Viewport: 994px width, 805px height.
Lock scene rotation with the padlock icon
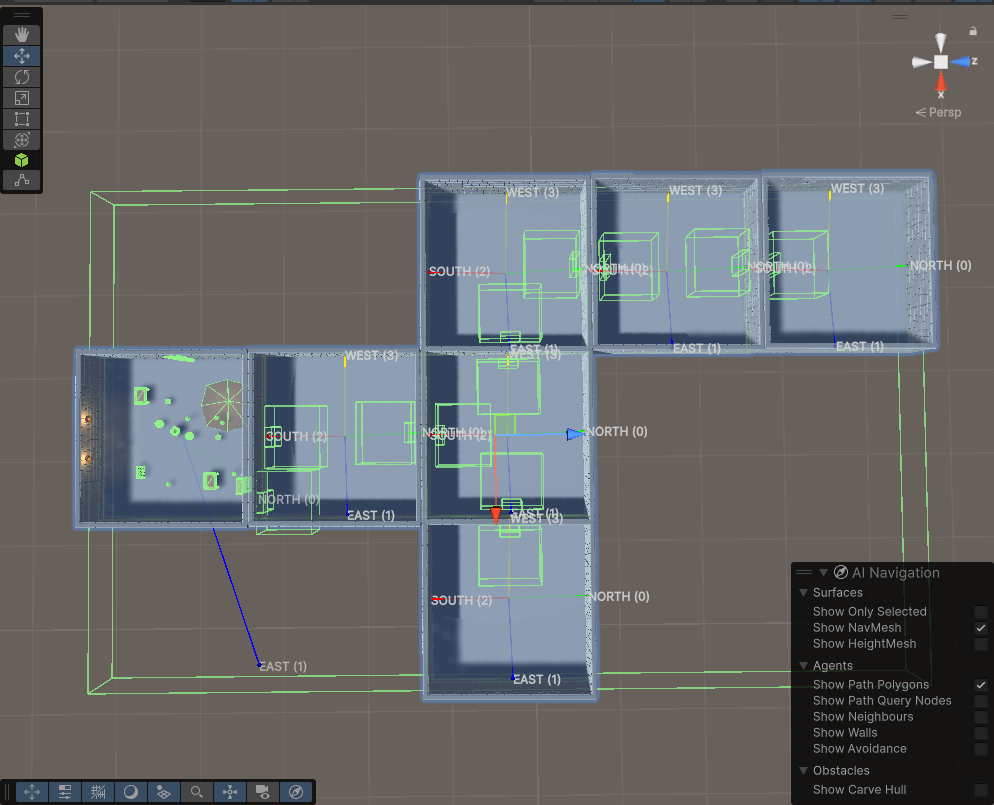click(x=973, y=31)
